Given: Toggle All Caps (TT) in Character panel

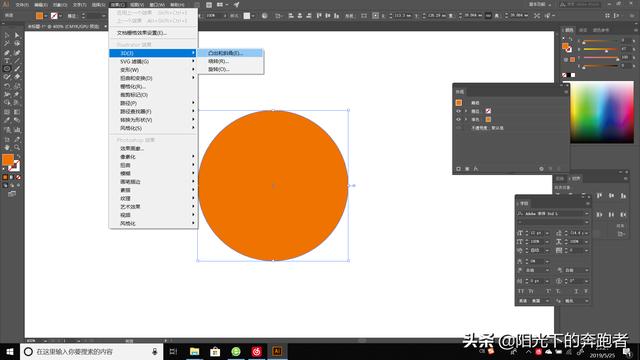Looking at the screenshot, I should pos(521,291).
